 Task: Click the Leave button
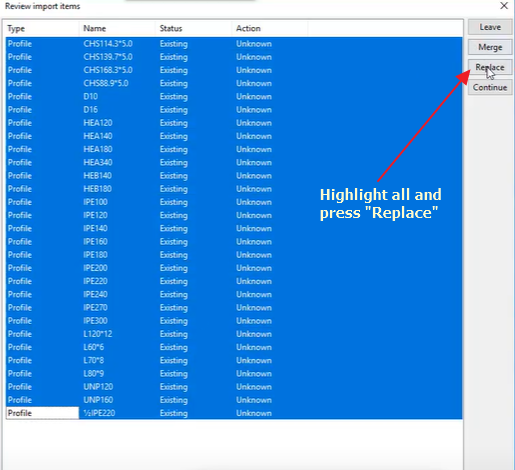(x=490, y=27)
